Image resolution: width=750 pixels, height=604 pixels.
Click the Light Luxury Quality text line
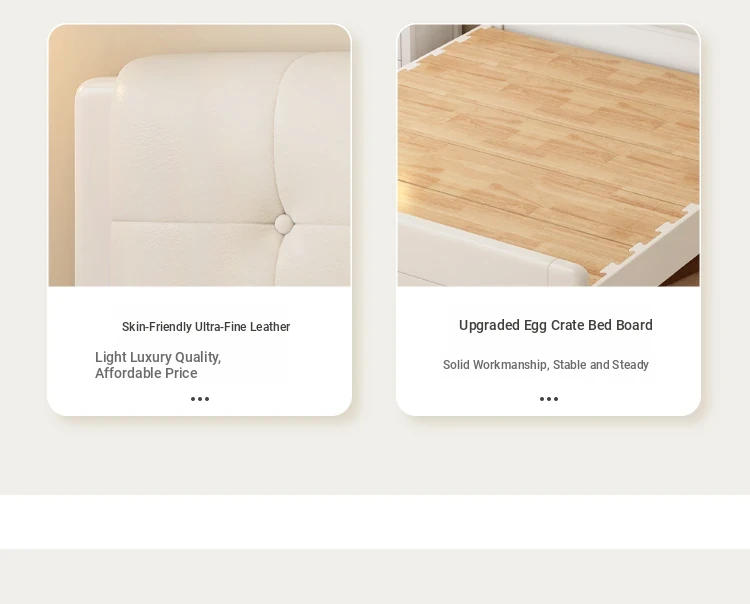pos(158,357)
